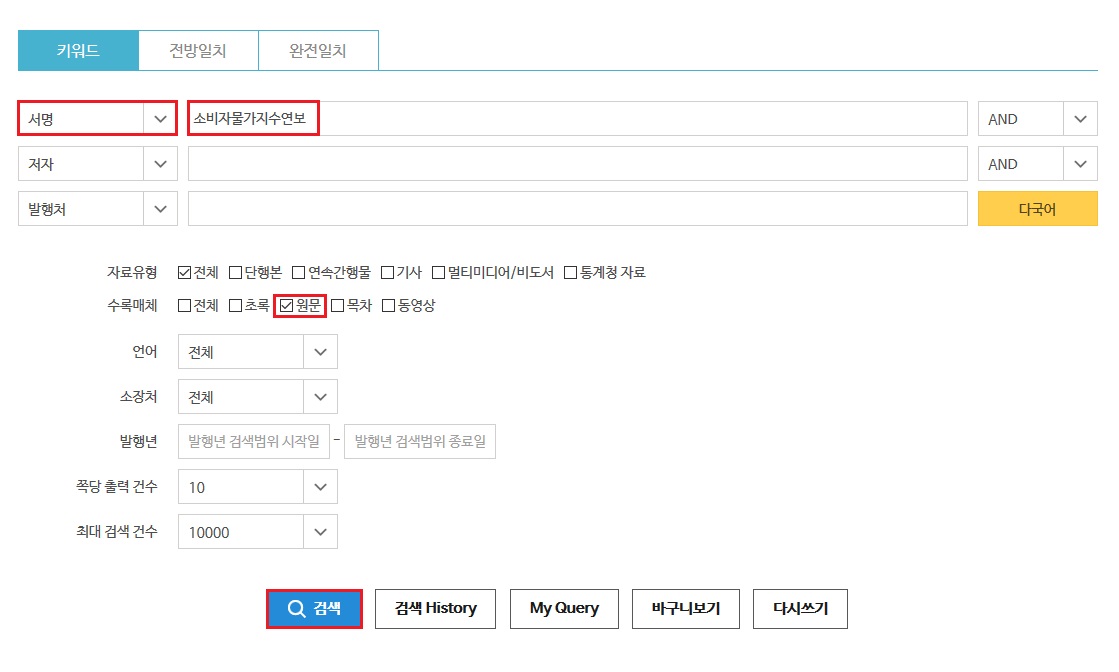Expand the 쪽당 출력 건수 dropdown
1119x672 pixels.
[x=321, y=486]
